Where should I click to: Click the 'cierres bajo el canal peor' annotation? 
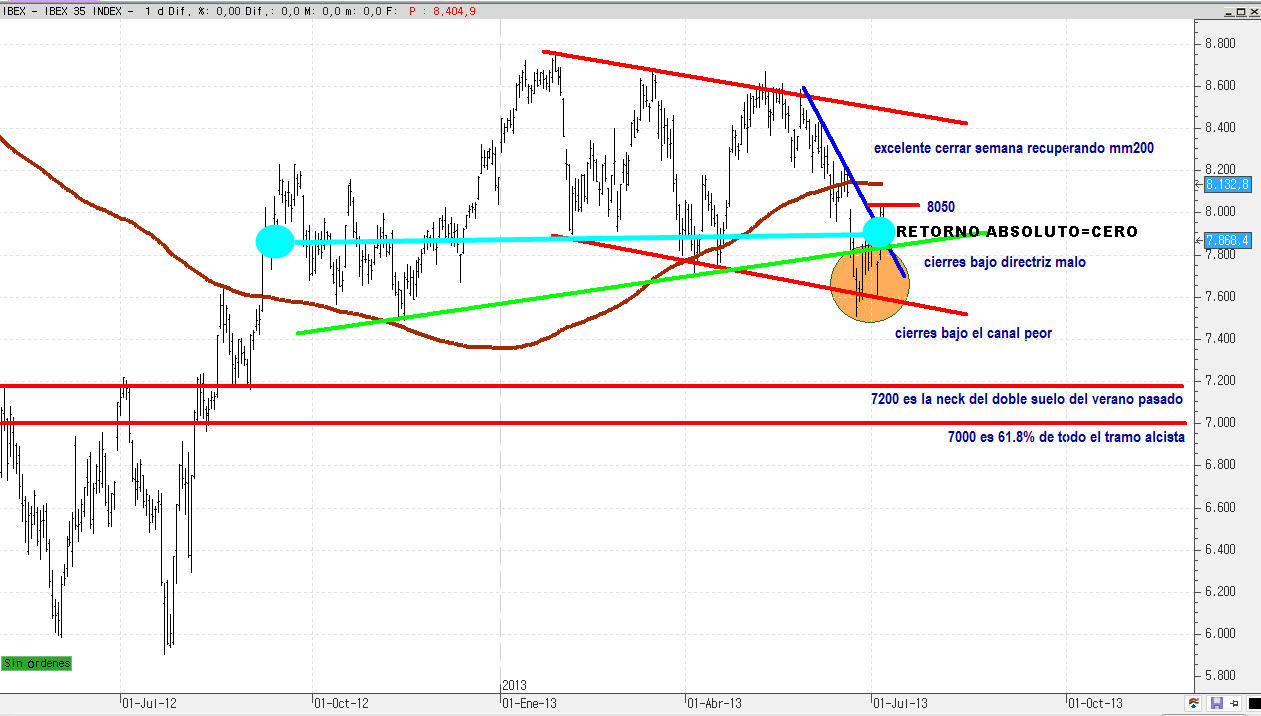pyautogui.click(x=973, y=334)
